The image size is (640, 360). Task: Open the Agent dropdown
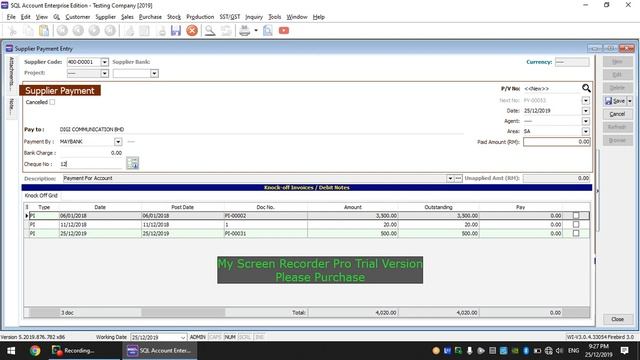tap(585, 121)
